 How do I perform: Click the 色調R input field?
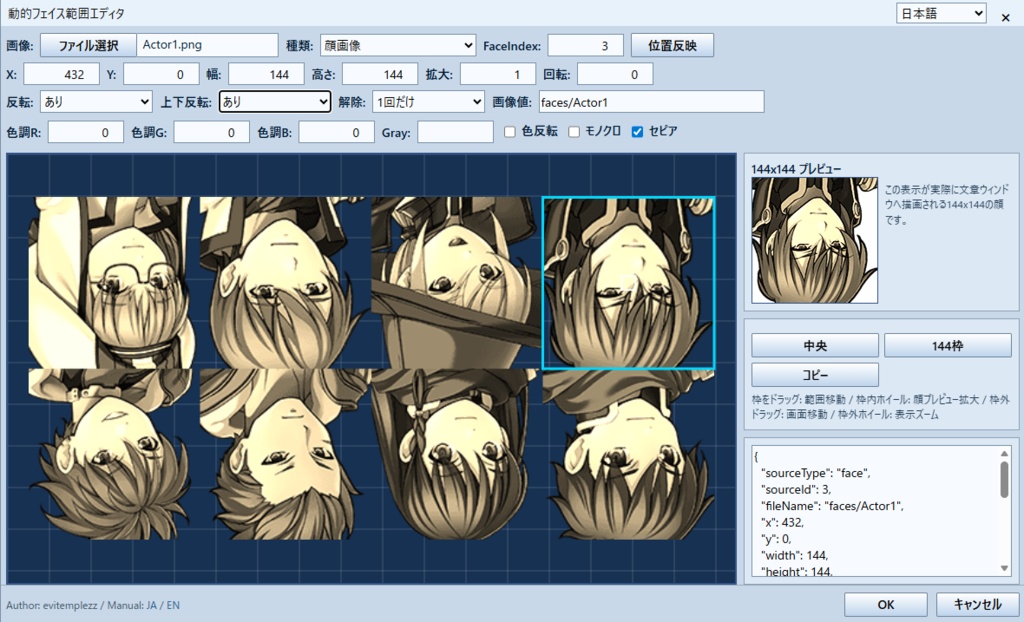click(x=86, y=132)
